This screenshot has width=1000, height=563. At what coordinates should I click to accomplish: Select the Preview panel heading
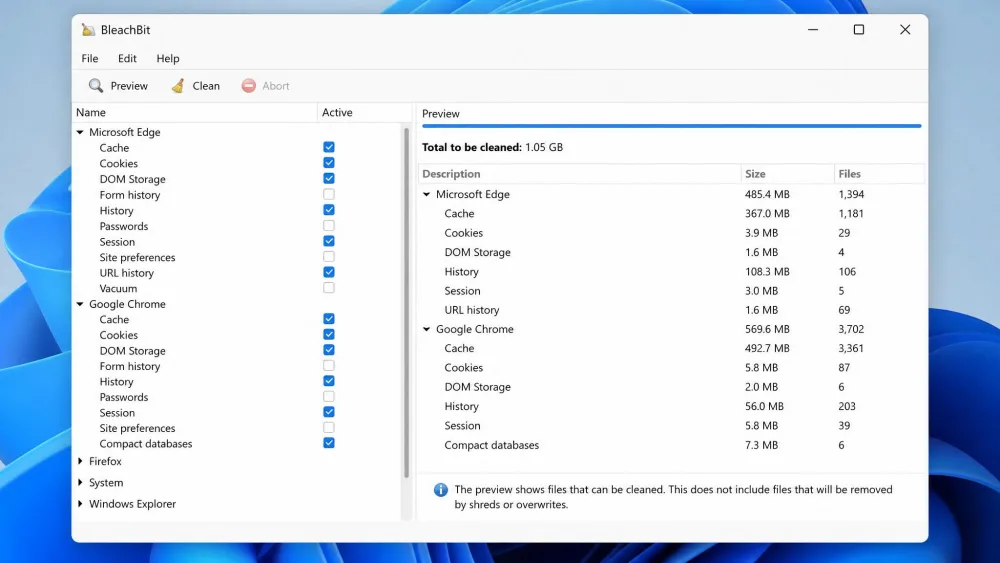pos(441,113)
